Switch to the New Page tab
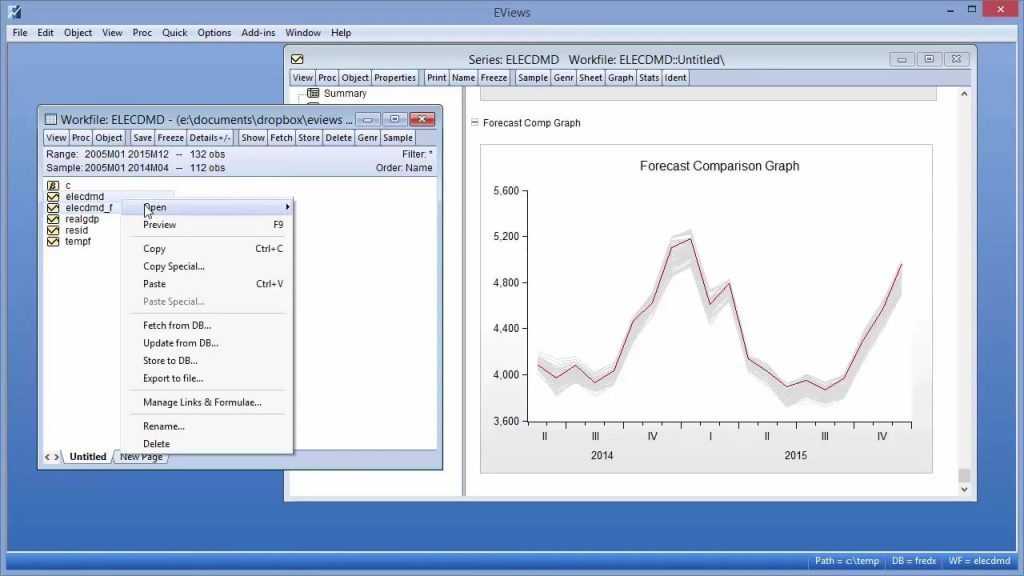Viewport: 1024px width, 576px height. point(140,456)
